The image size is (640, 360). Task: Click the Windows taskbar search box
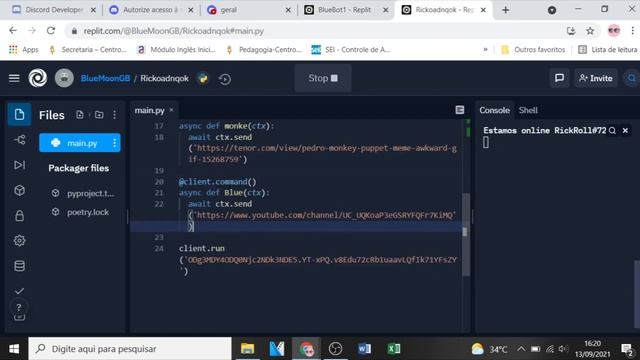(130, 349)
